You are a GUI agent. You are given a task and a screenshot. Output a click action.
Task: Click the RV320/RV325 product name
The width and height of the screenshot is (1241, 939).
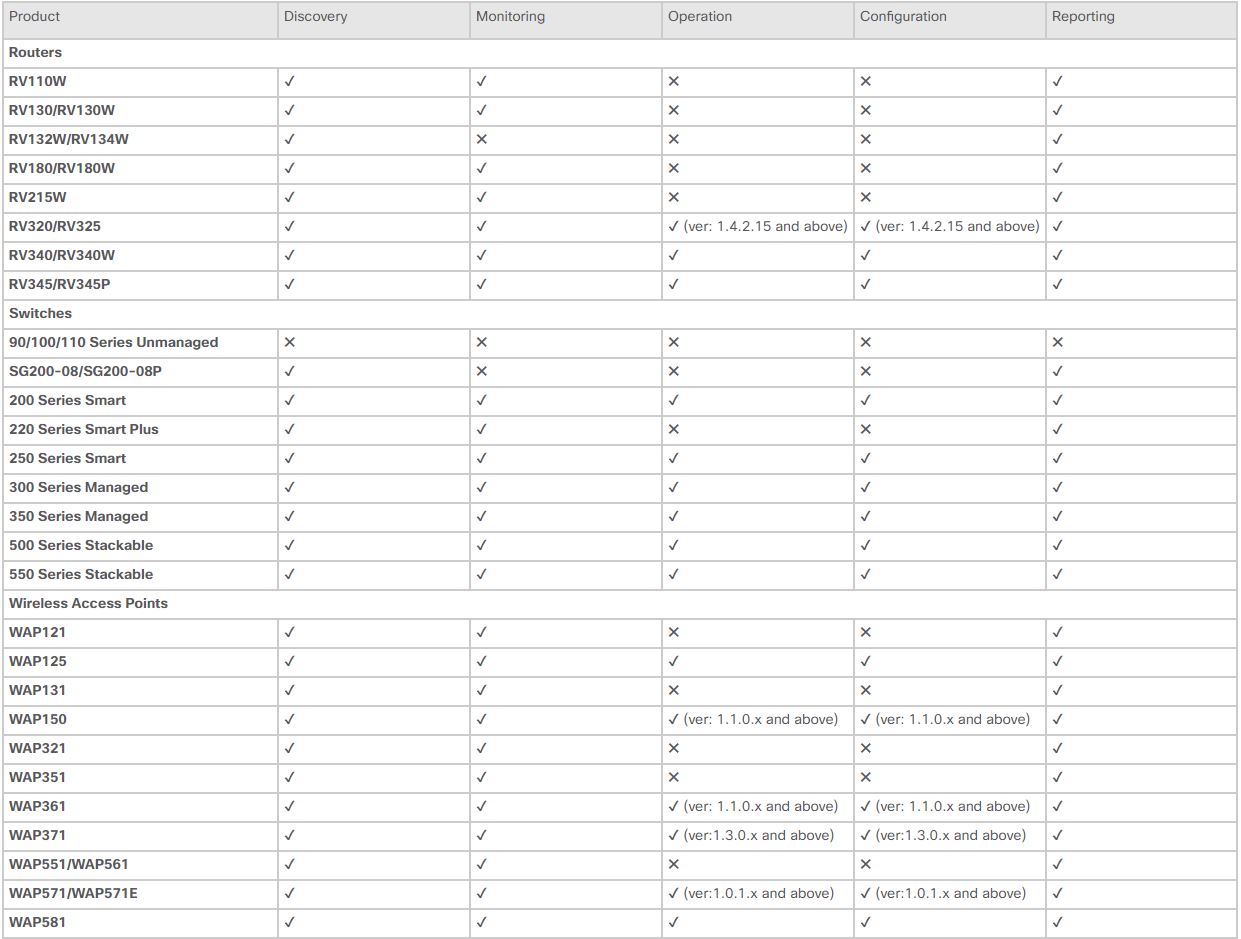coord(55,226)
